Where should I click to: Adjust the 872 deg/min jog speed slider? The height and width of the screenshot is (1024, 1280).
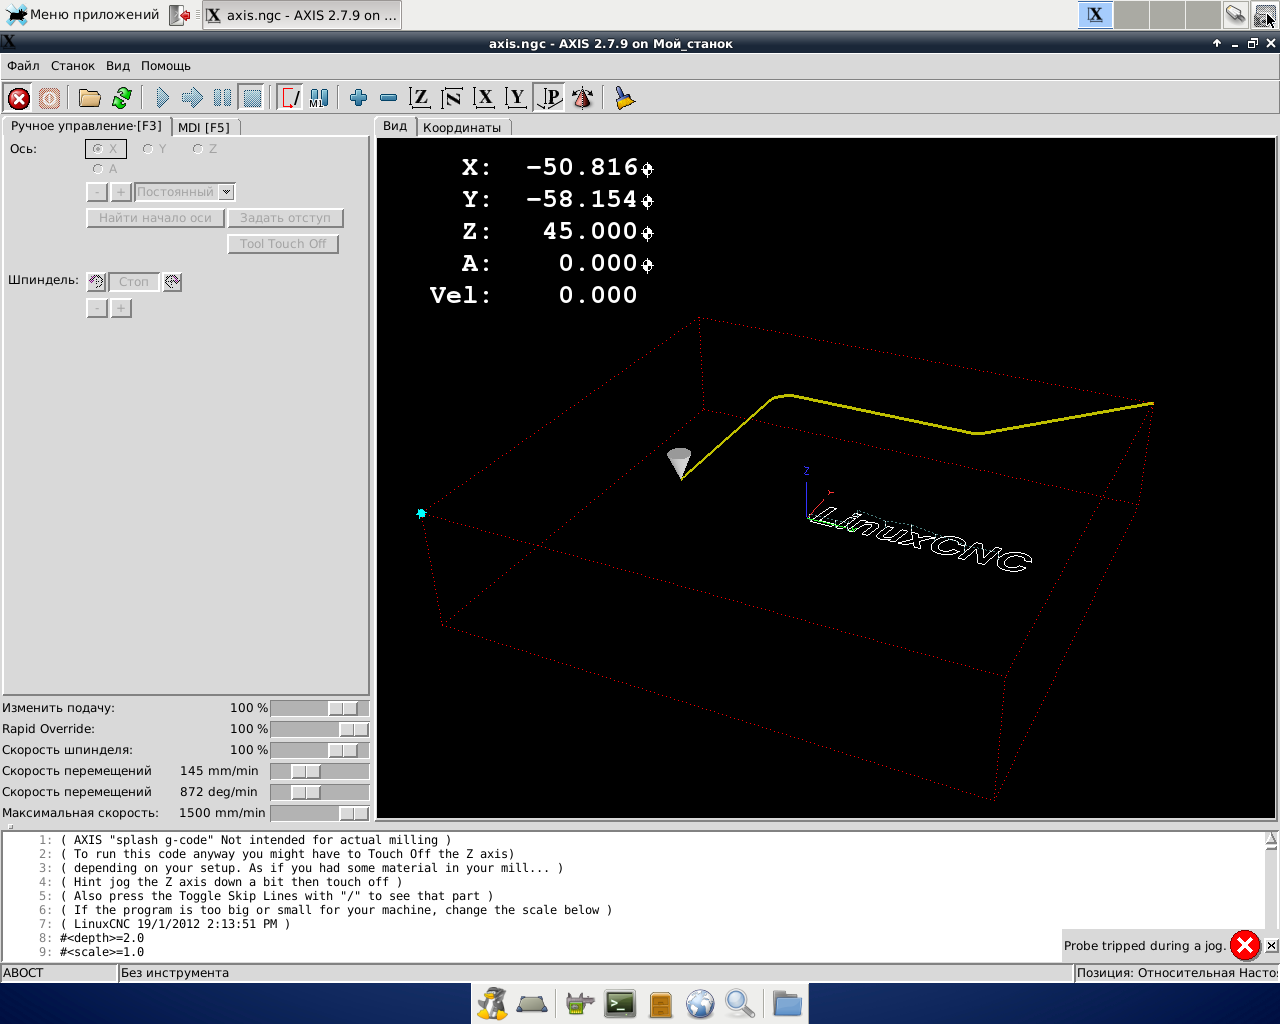[320, 792]
